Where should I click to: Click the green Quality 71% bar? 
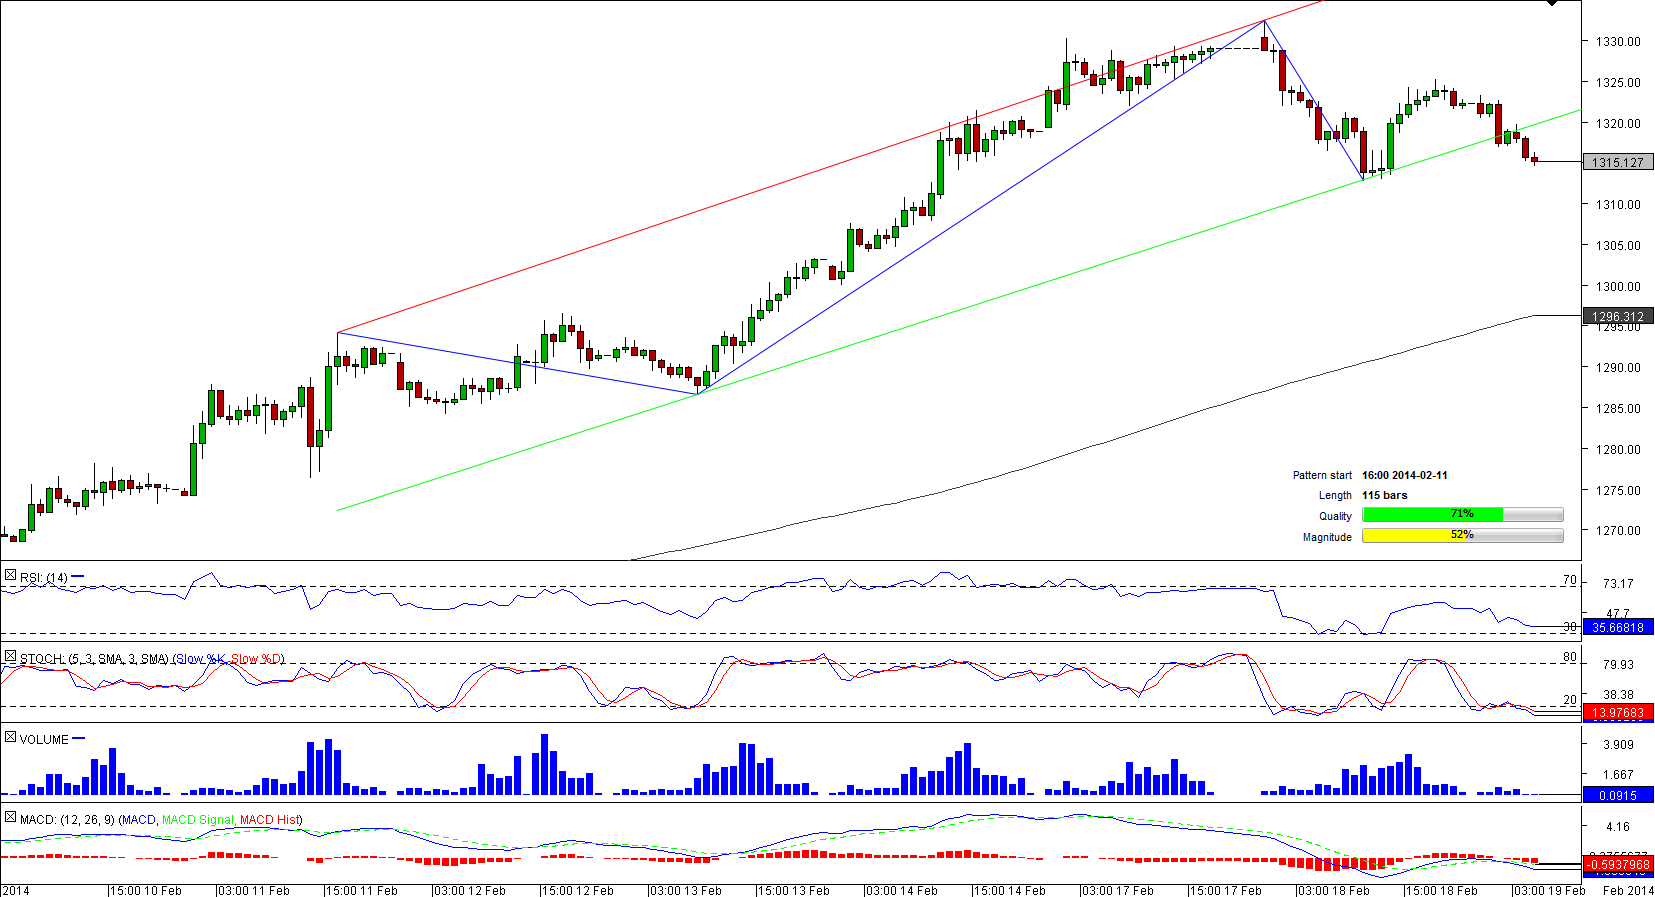(x=1432, y=514)
